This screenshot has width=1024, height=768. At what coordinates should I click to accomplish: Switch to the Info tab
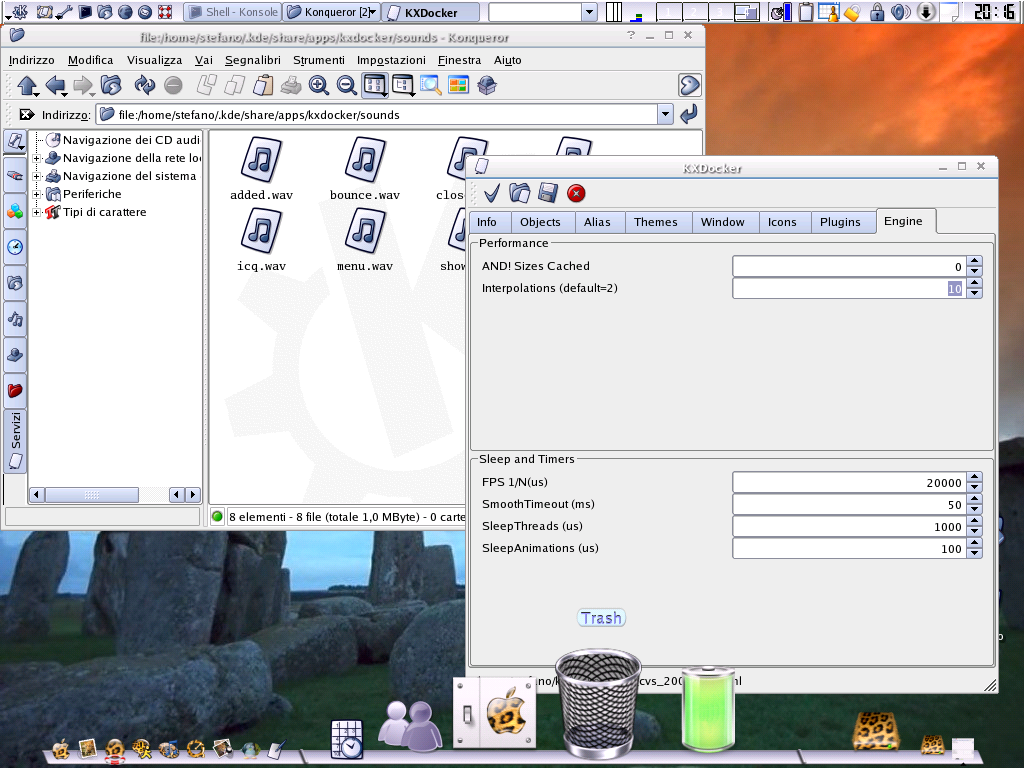[x=487, y=222]
